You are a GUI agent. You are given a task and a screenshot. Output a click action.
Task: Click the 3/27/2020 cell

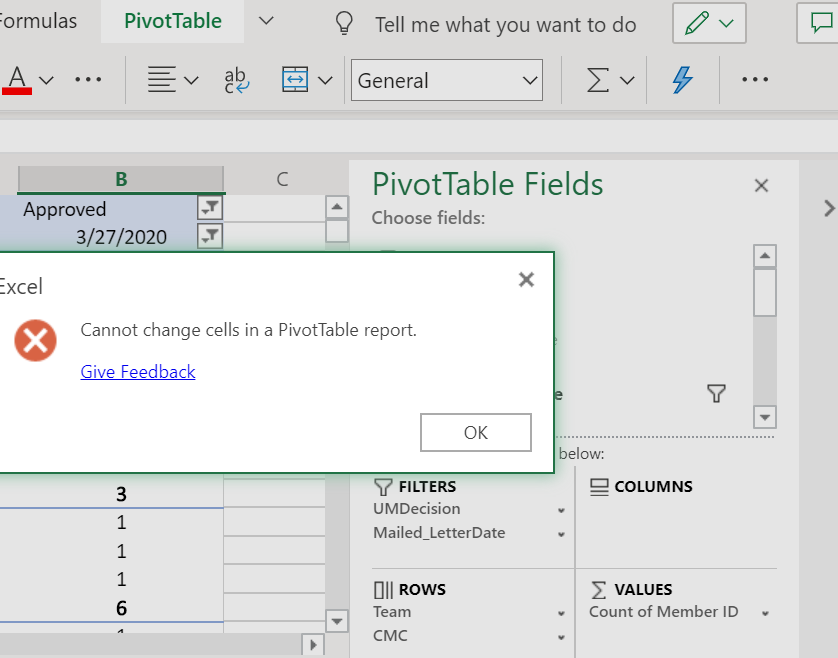(98, 236)
